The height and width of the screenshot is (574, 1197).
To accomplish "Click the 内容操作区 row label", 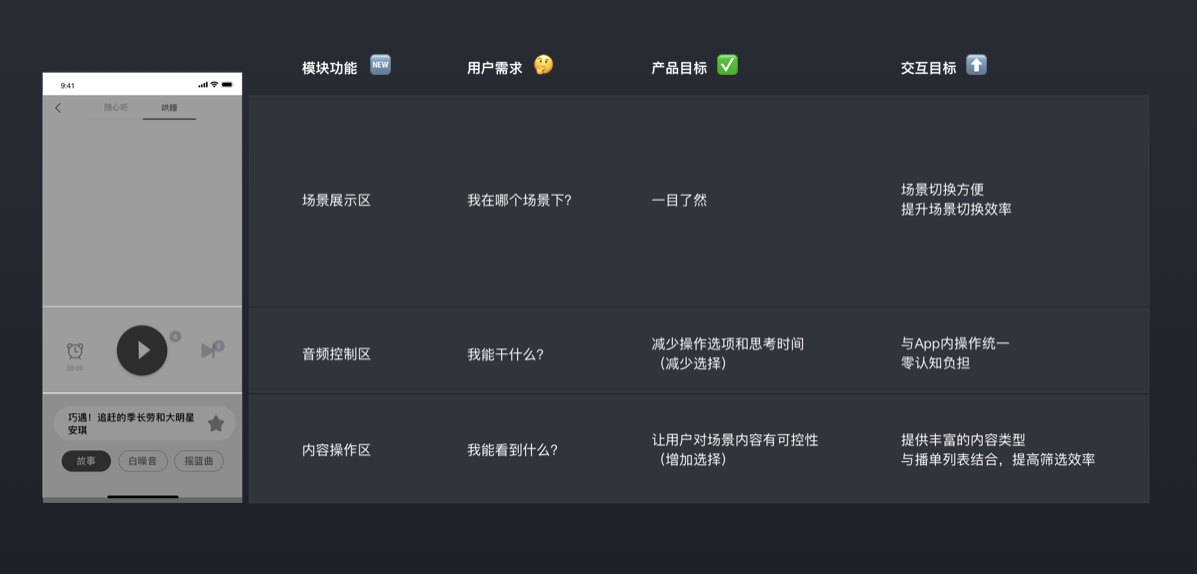I will pyautogui.click(x=337, y=450).
